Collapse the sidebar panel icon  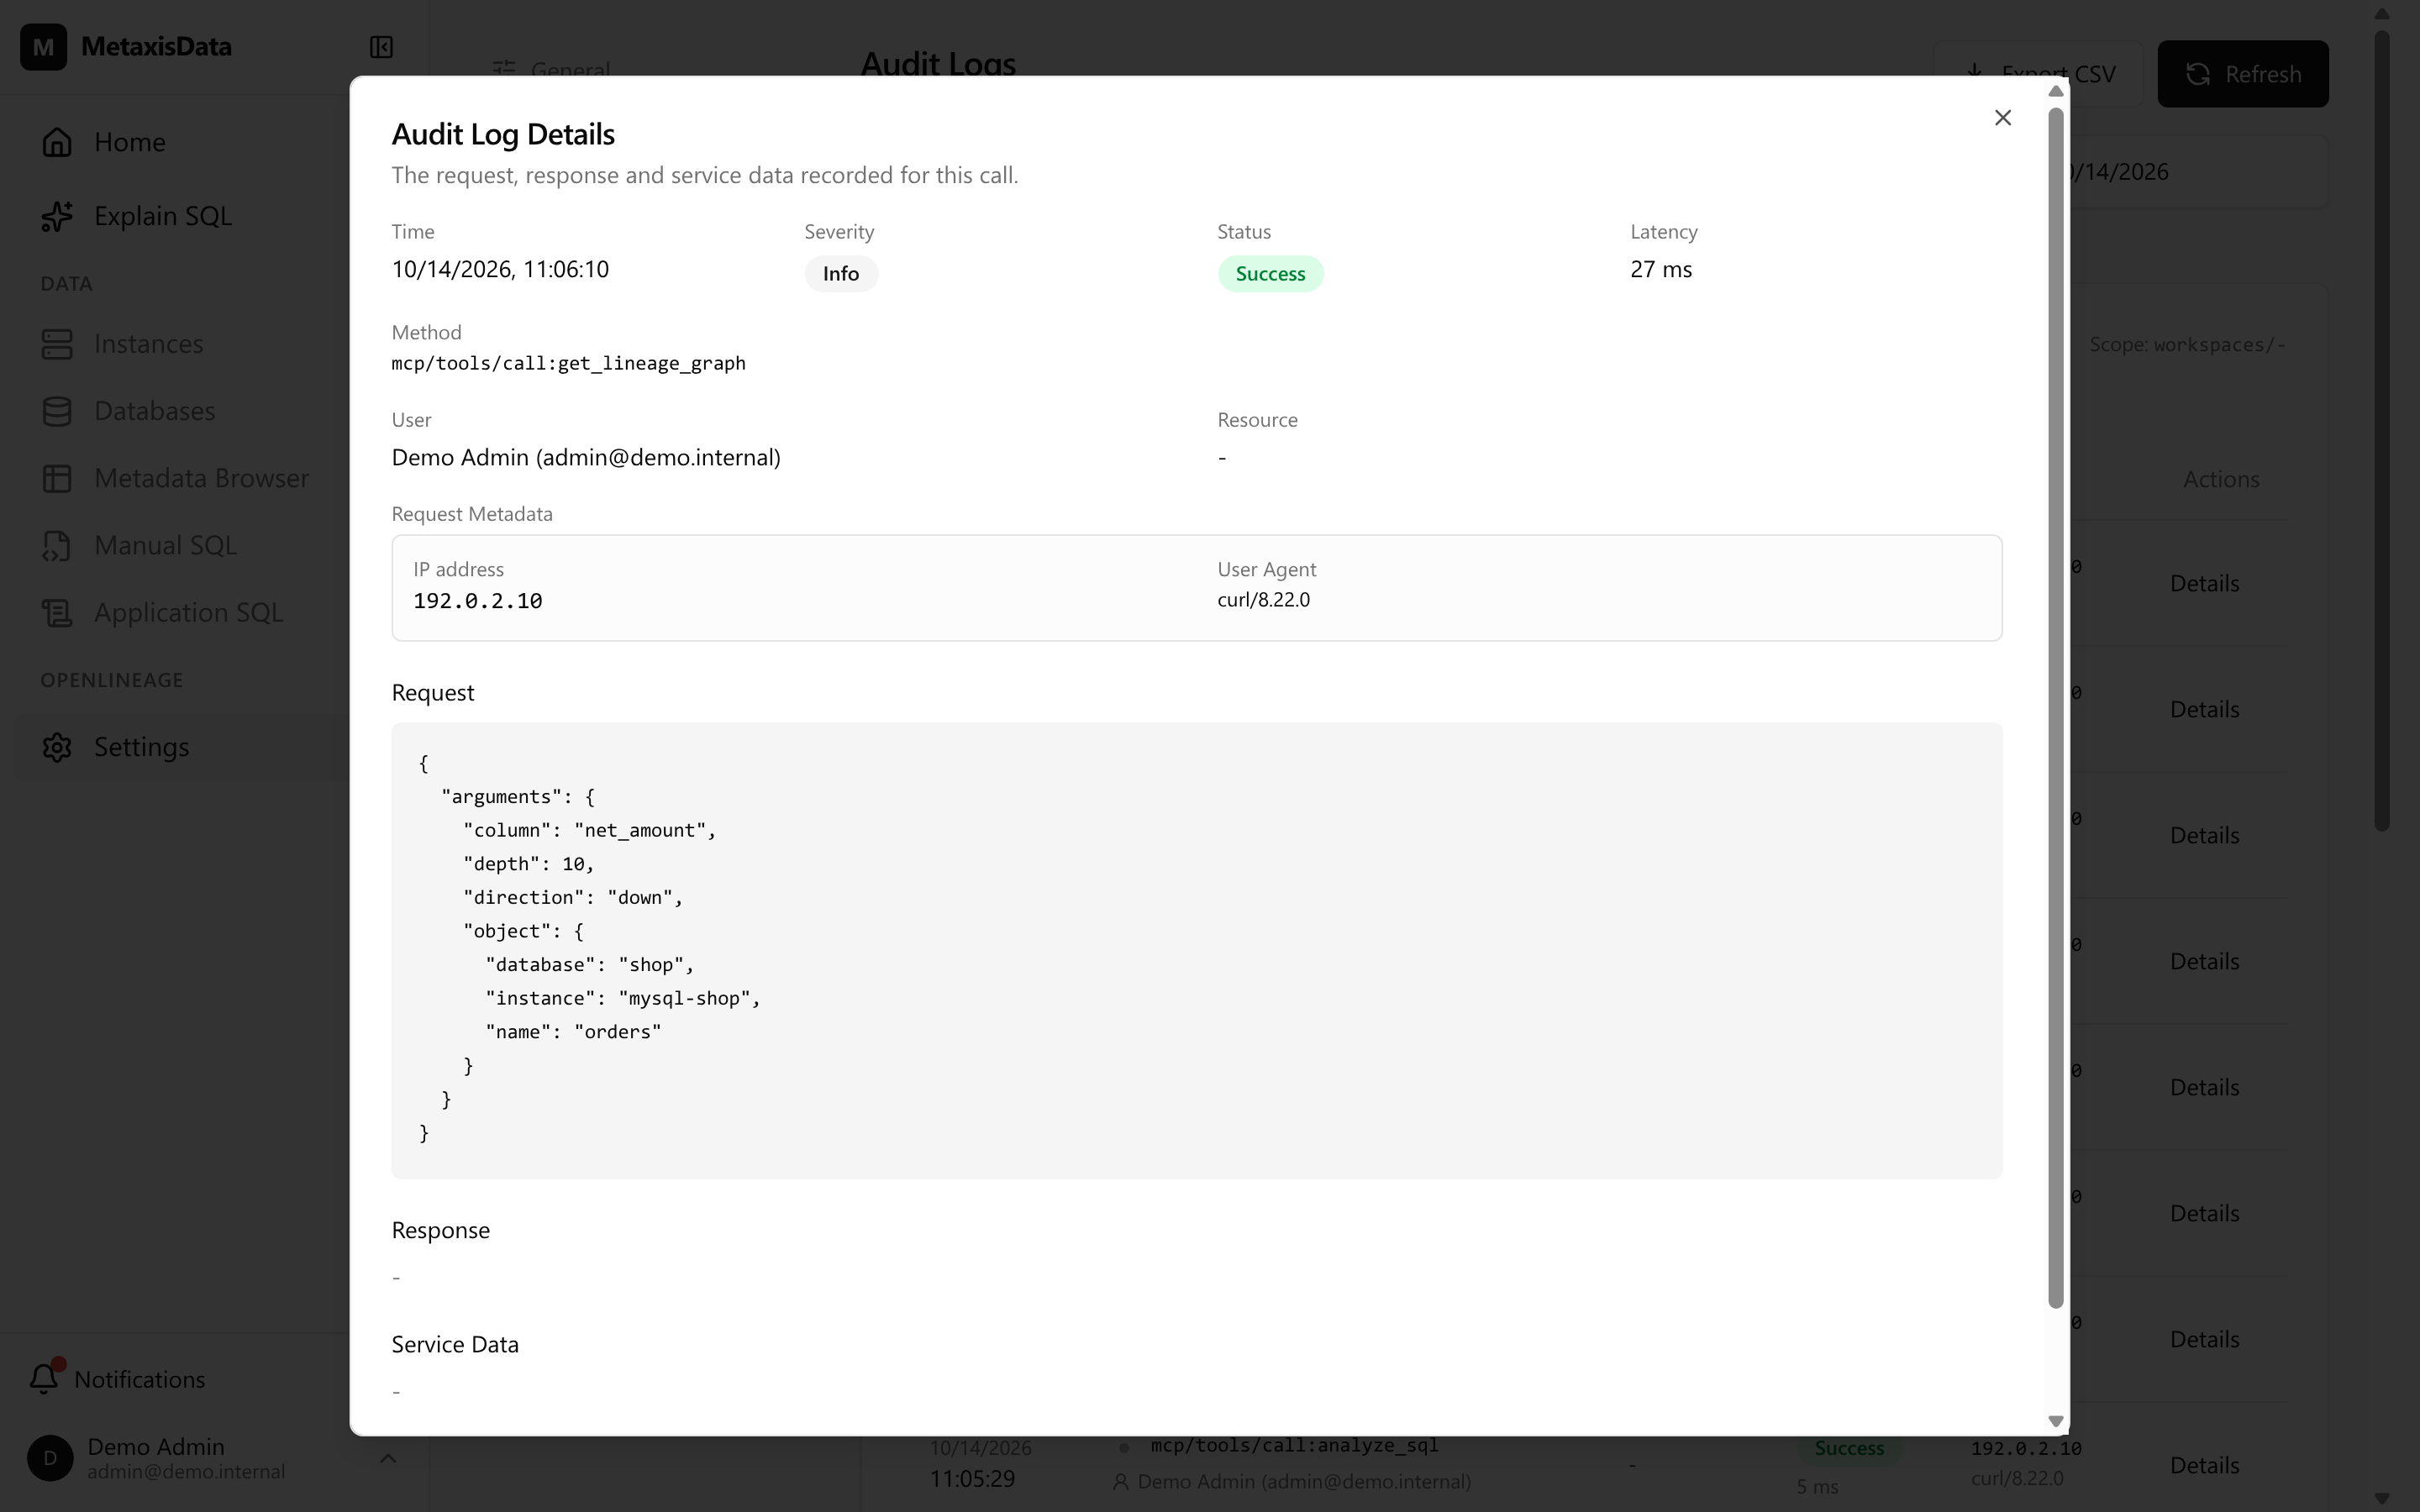[x=381, y=47]
